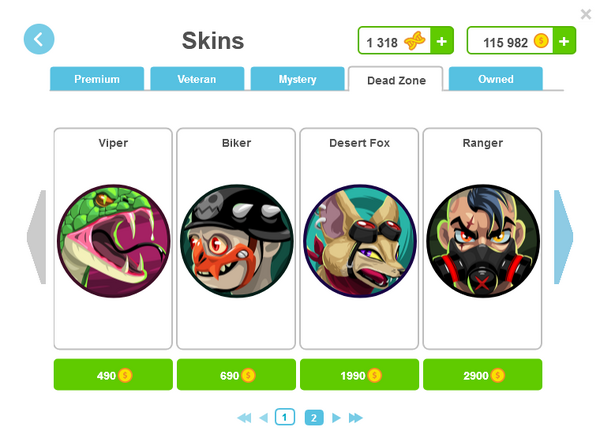Buy Biker skin for 690 coins
The width and height of the screenshot is (600, 442).
tap(236, 375)
